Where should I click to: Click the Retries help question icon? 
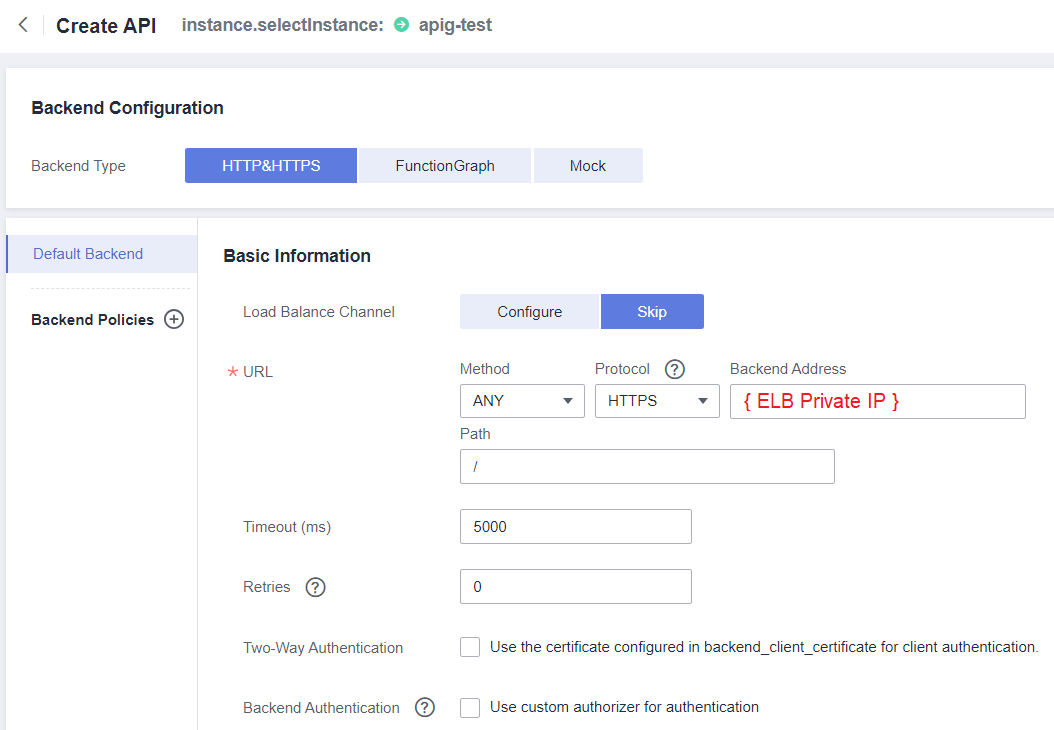pyautogui.click(x=316, y=587)
